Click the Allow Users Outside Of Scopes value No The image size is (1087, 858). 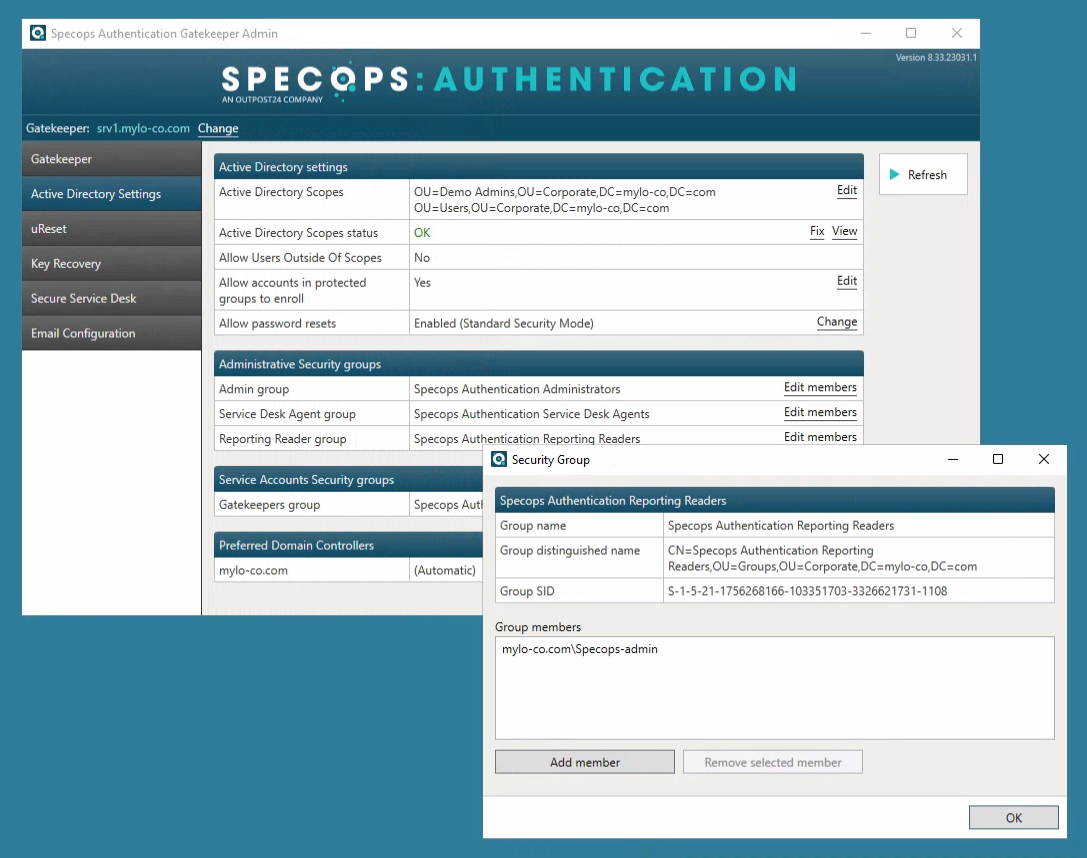pyautogui.click(x=422, y=258)
